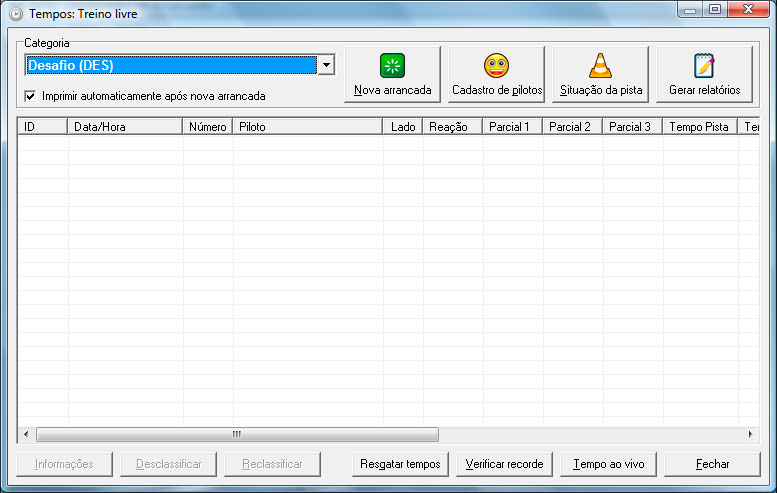The width and height of the screenshot is (777, 493).
Task: Expand the Categoria dropdown arrow
Action: click(x=325, y=65)
